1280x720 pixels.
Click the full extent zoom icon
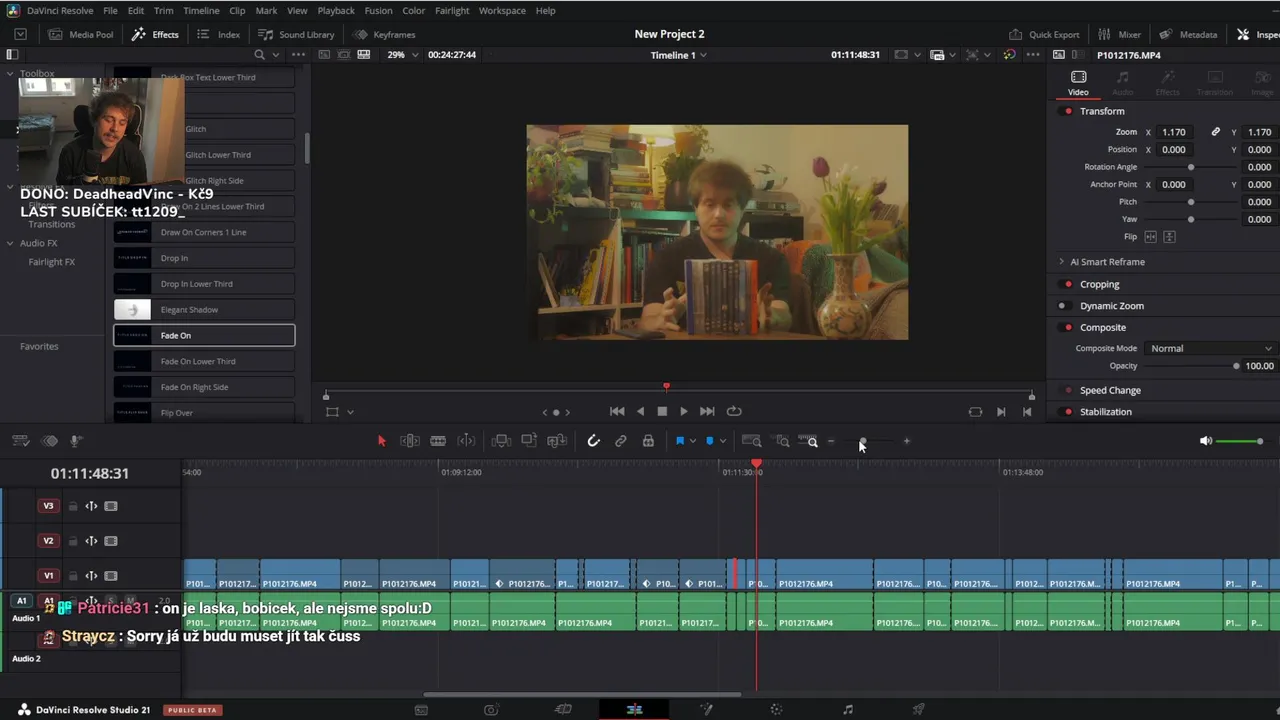click(752, 441)
